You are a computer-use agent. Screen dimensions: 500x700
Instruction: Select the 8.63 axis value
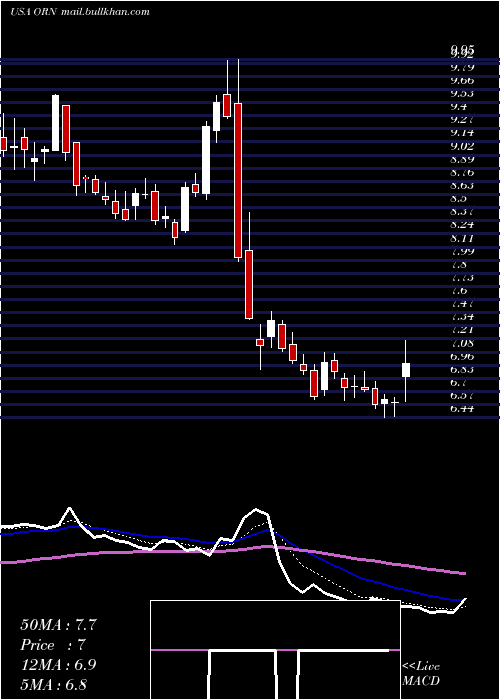tap(462, 185)
